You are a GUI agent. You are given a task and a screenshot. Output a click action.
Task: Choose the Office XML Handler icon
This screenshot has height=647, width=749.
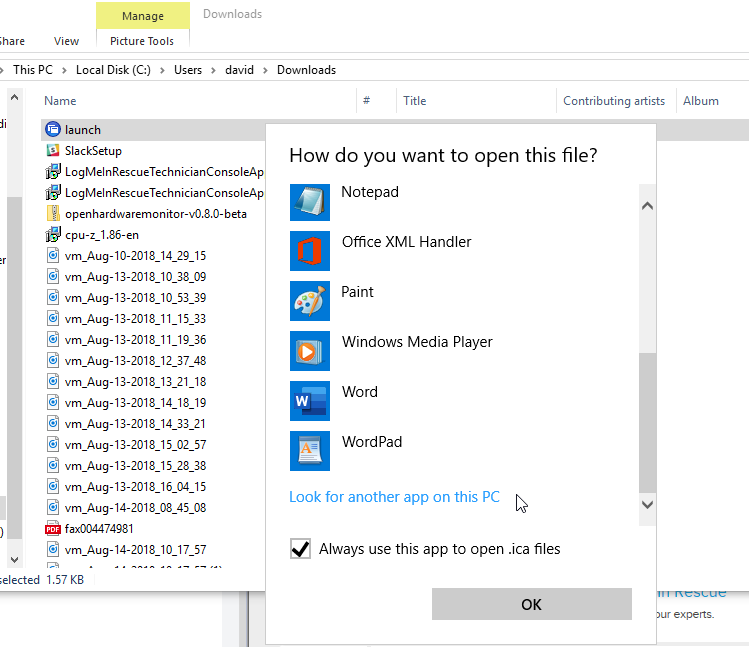(309, 251)
